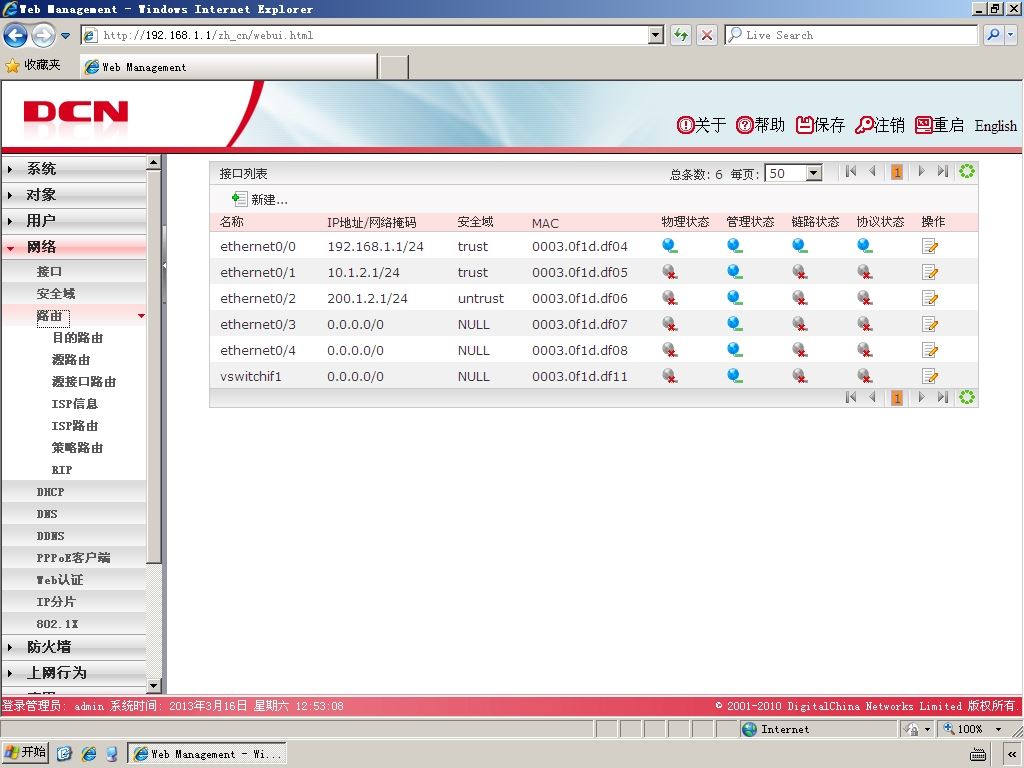Select 目的路由 under routing
This screenshot has height=768, width=1024.
tap(77, 338)
